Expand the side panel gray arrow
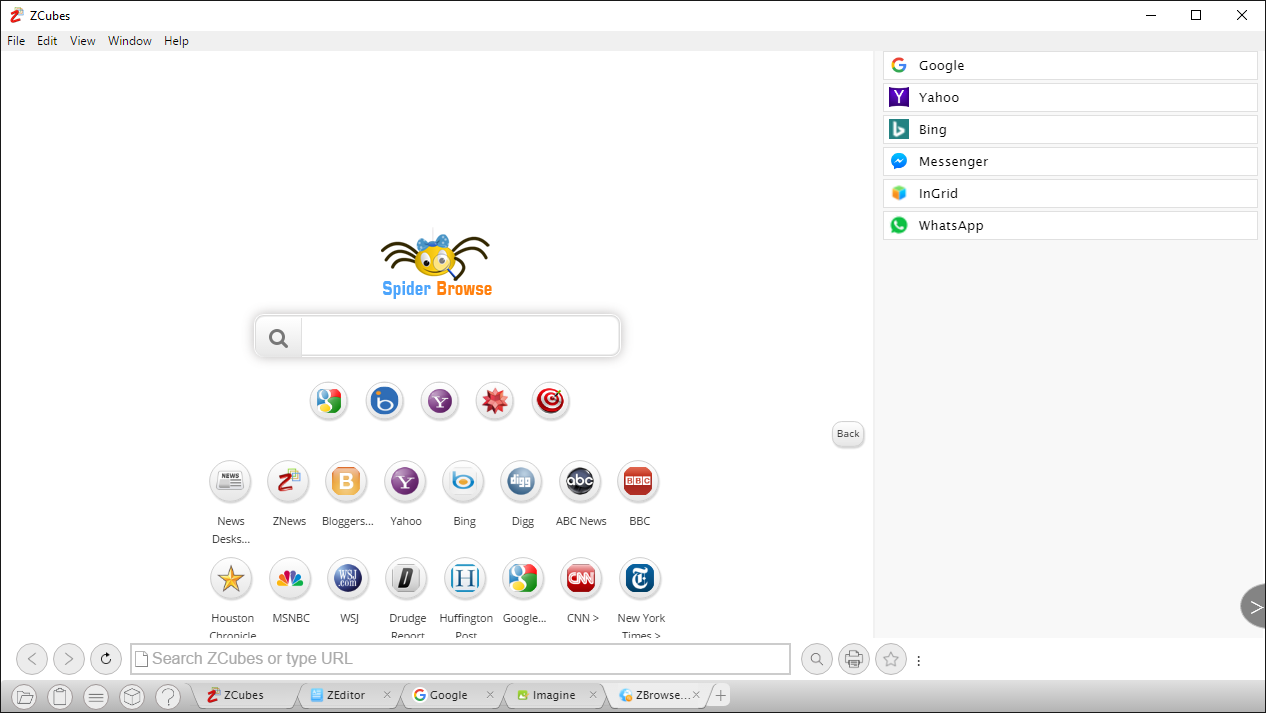Viewport: 1266px width, 713px height. pyautogui.click(x=1254, y=607)
